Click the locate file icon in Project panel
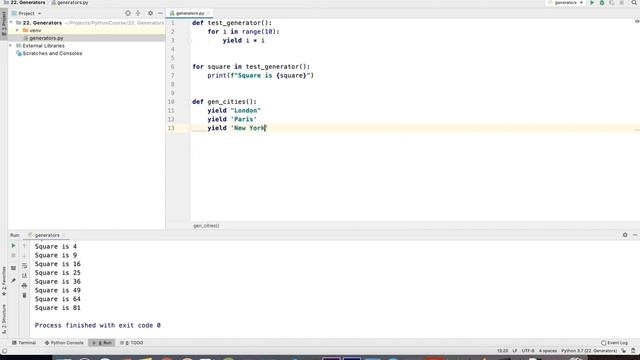 (128, 13)
